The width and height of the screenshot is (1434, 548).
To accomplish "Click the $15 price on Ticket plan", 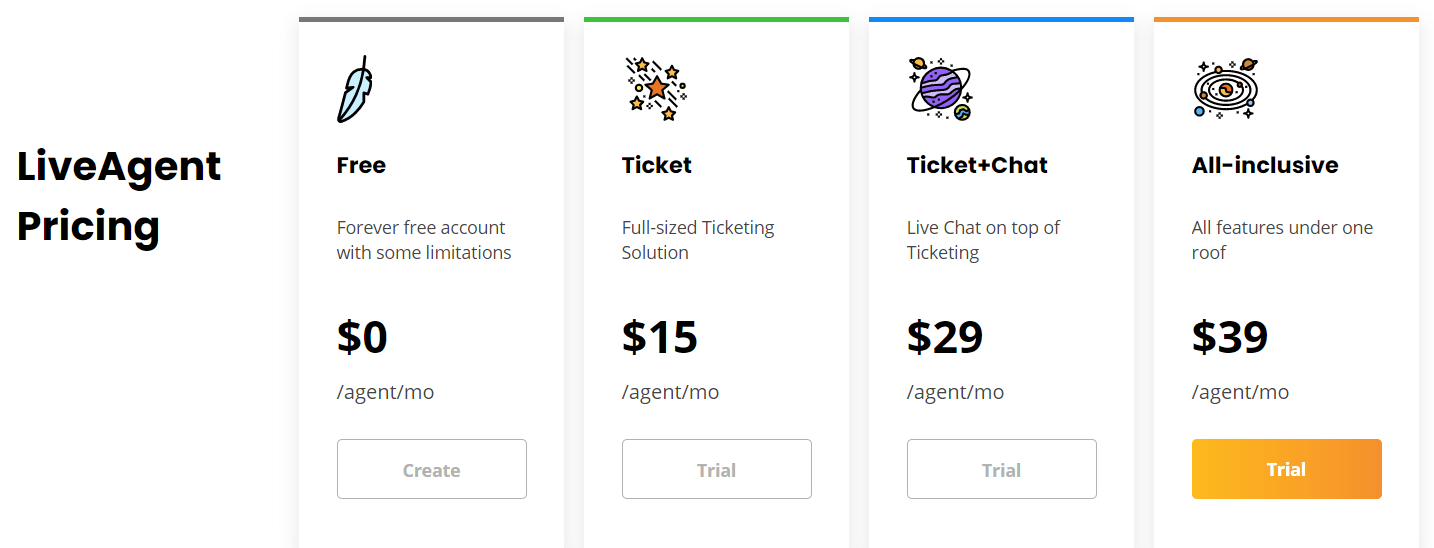I will coord(660,337).
